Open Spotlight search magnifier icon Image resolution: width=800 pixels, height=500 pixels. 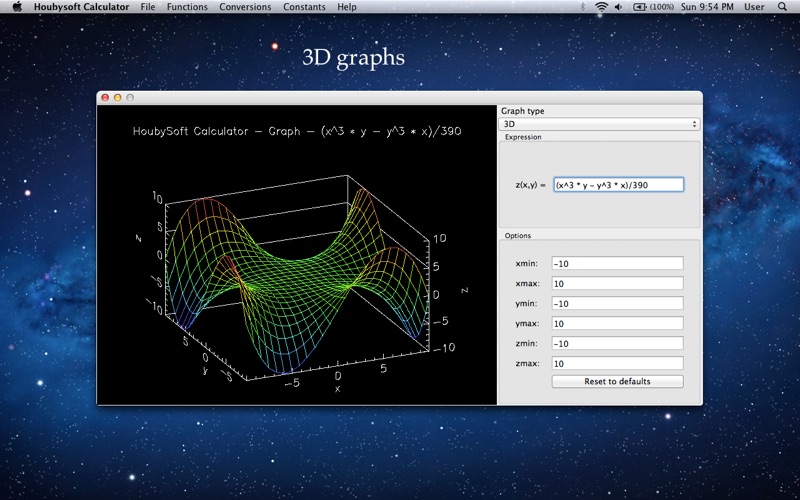[x=782, y=7]
